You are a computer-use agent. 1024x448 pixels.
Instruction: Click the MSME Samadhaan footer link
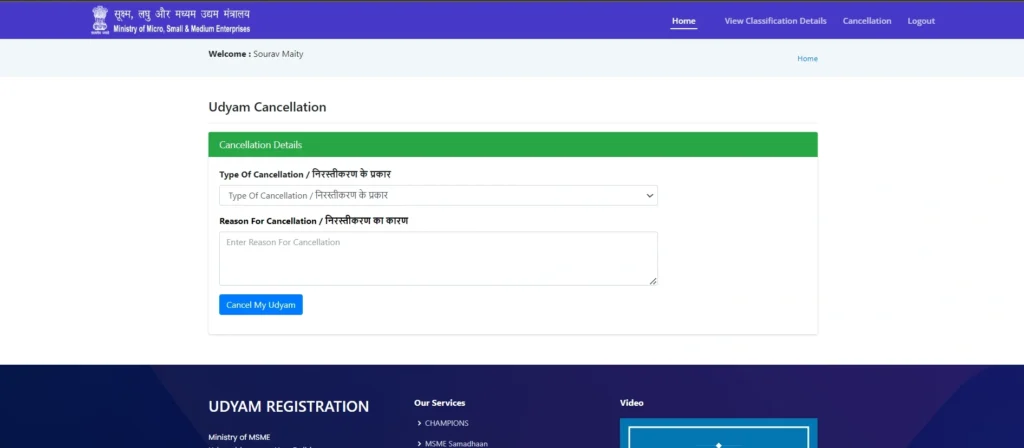(x=456, y=444)
